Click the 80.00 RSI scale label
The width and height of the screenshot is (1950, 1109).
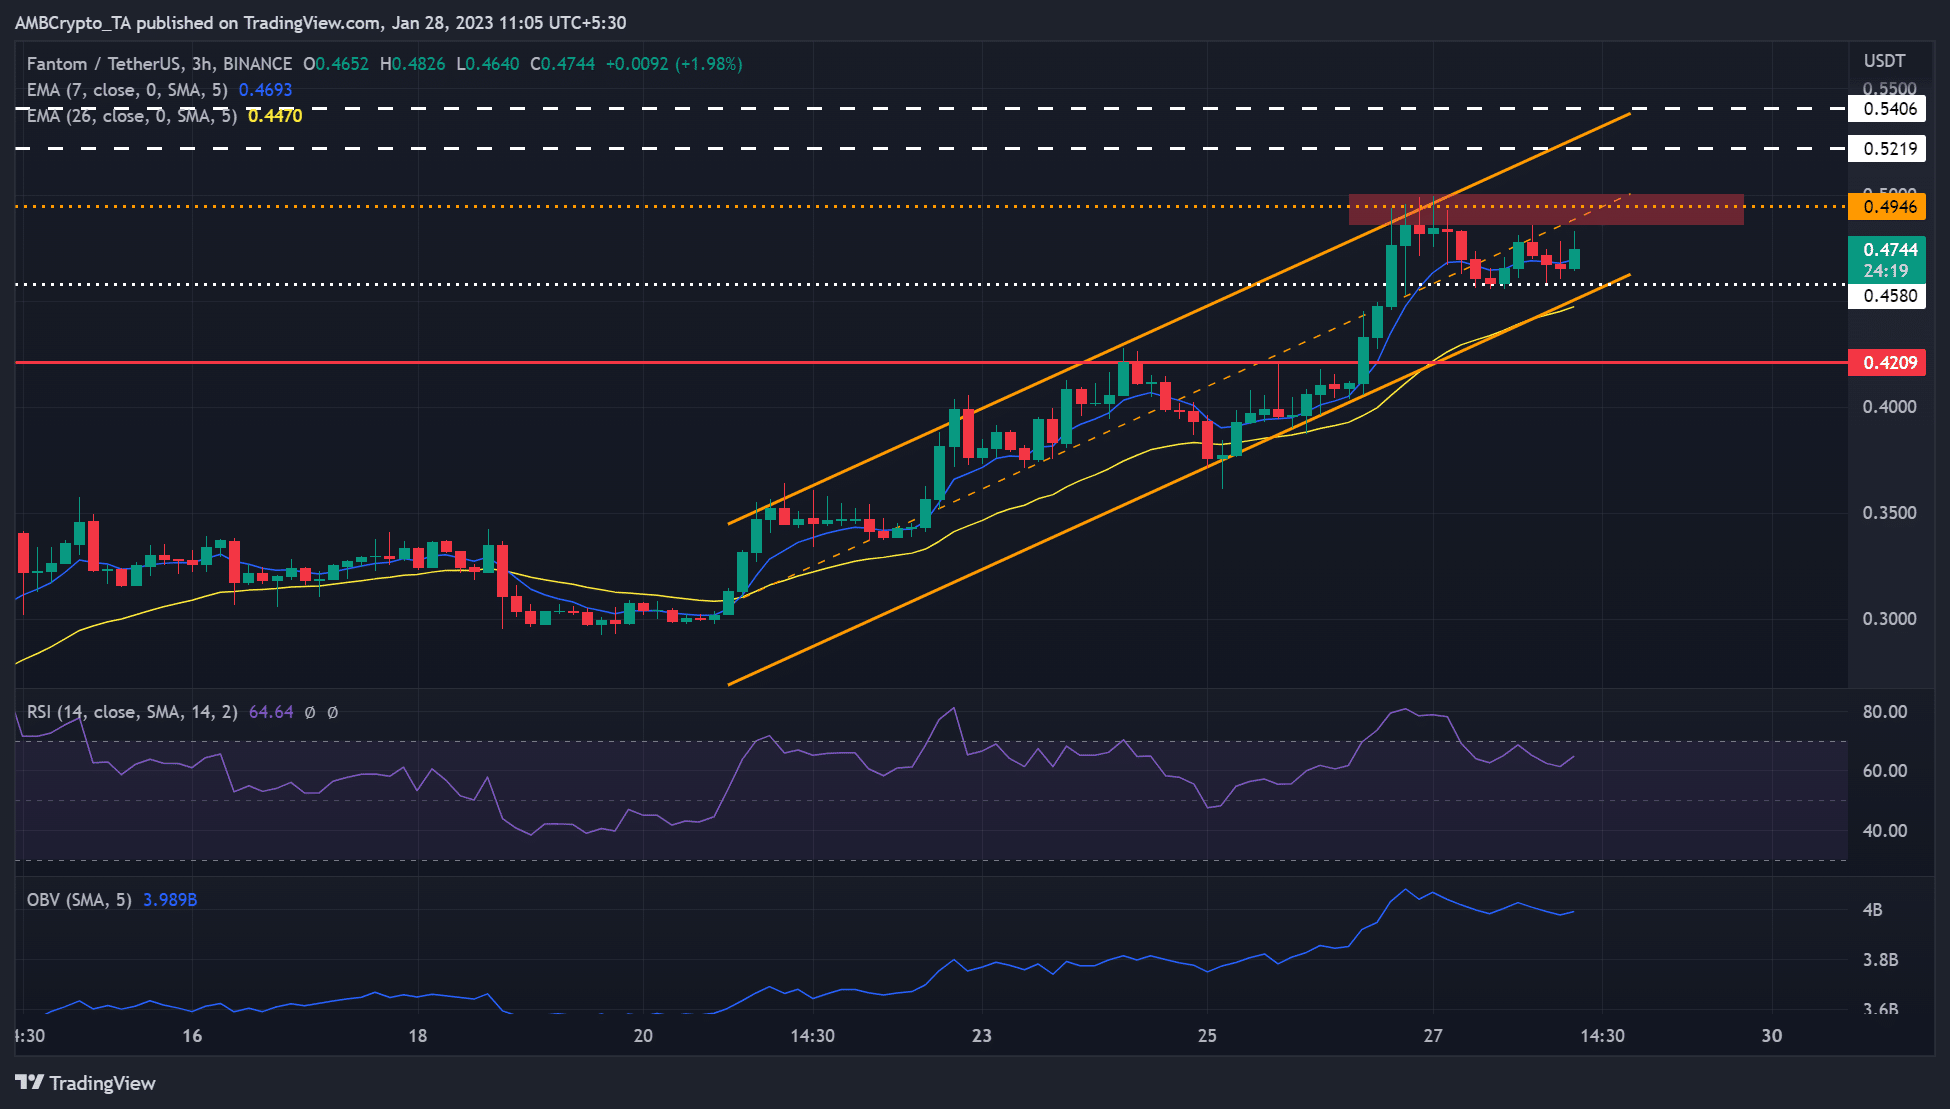1884,712
